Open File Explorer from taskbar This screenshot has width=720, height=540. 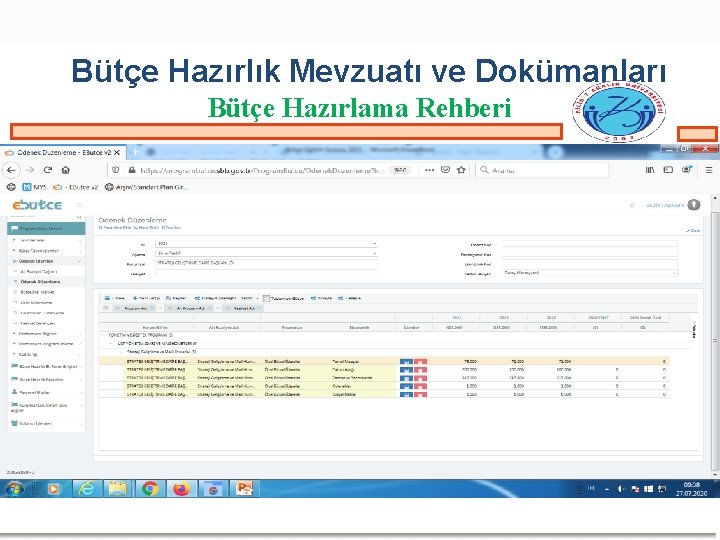point(118,489)
